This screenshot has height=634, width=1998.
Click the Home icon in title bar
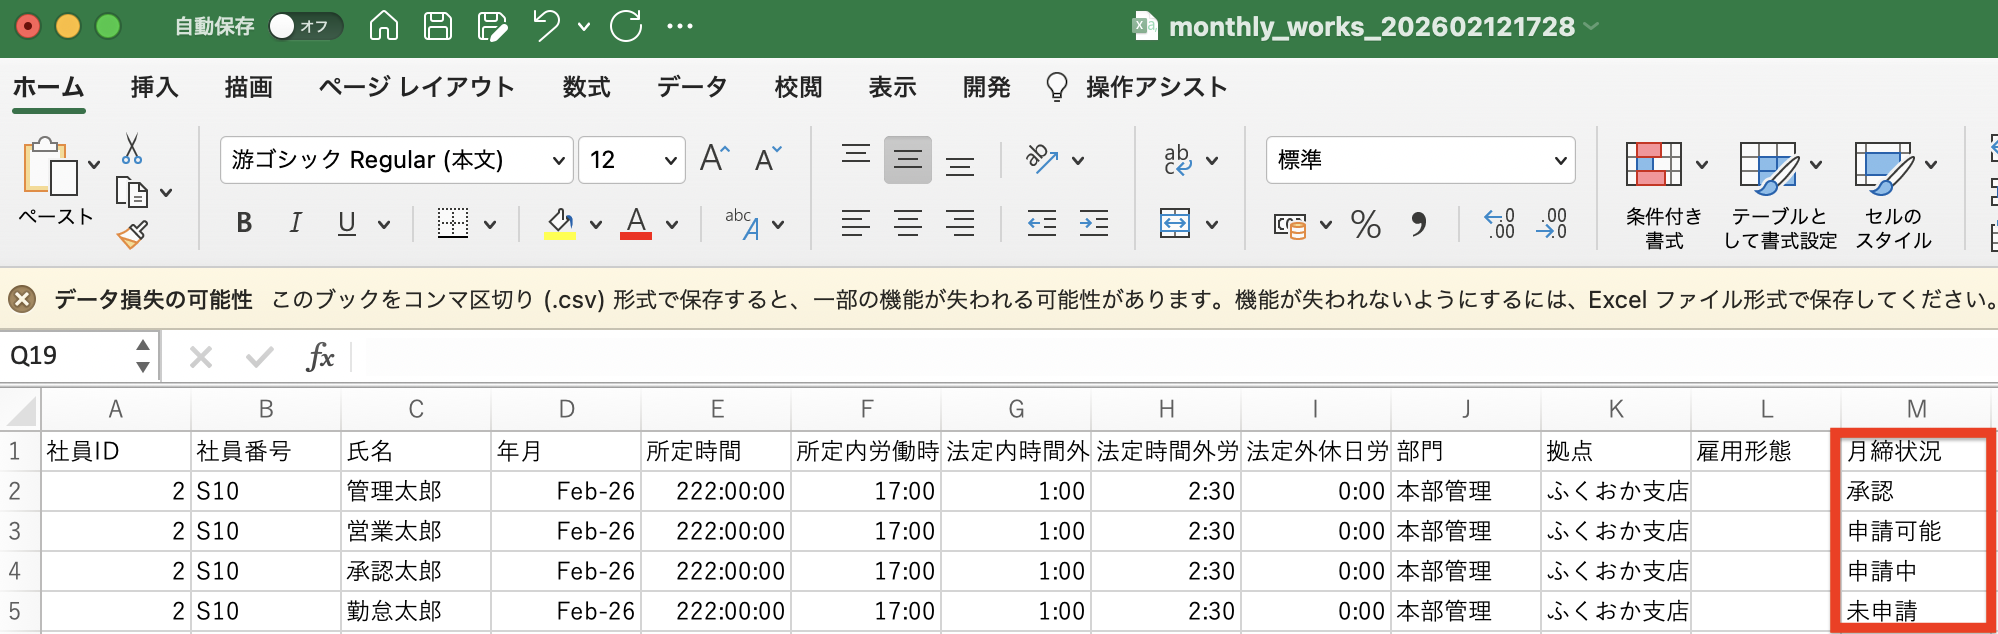point(384,26)
